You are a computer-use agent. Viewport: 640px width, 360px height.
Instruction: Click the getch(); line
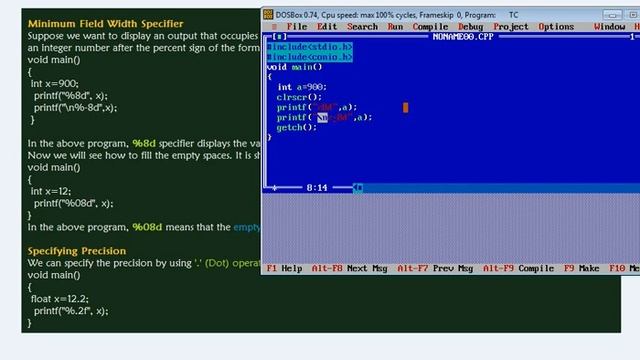[297, 127]
